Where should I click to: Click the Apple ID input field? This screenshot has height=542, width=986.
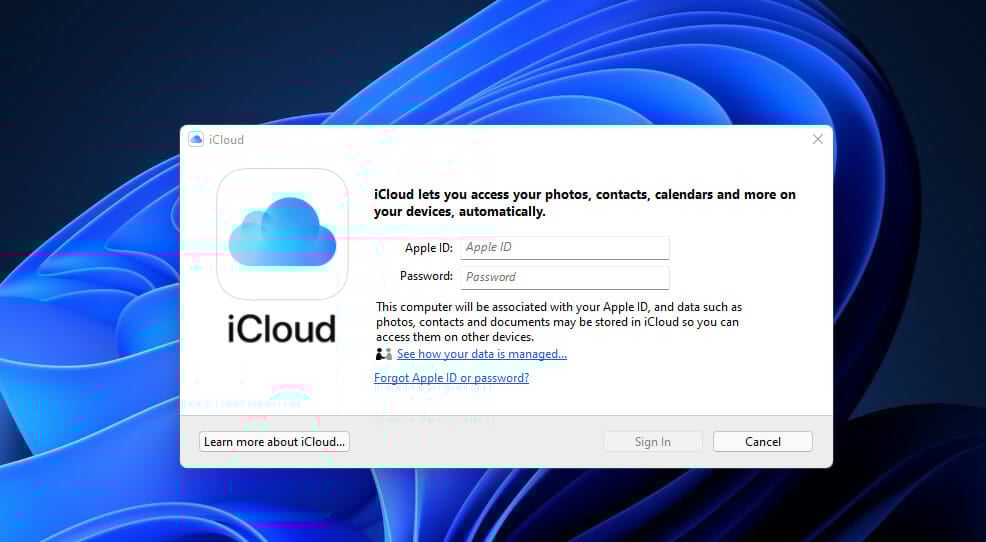565,247
